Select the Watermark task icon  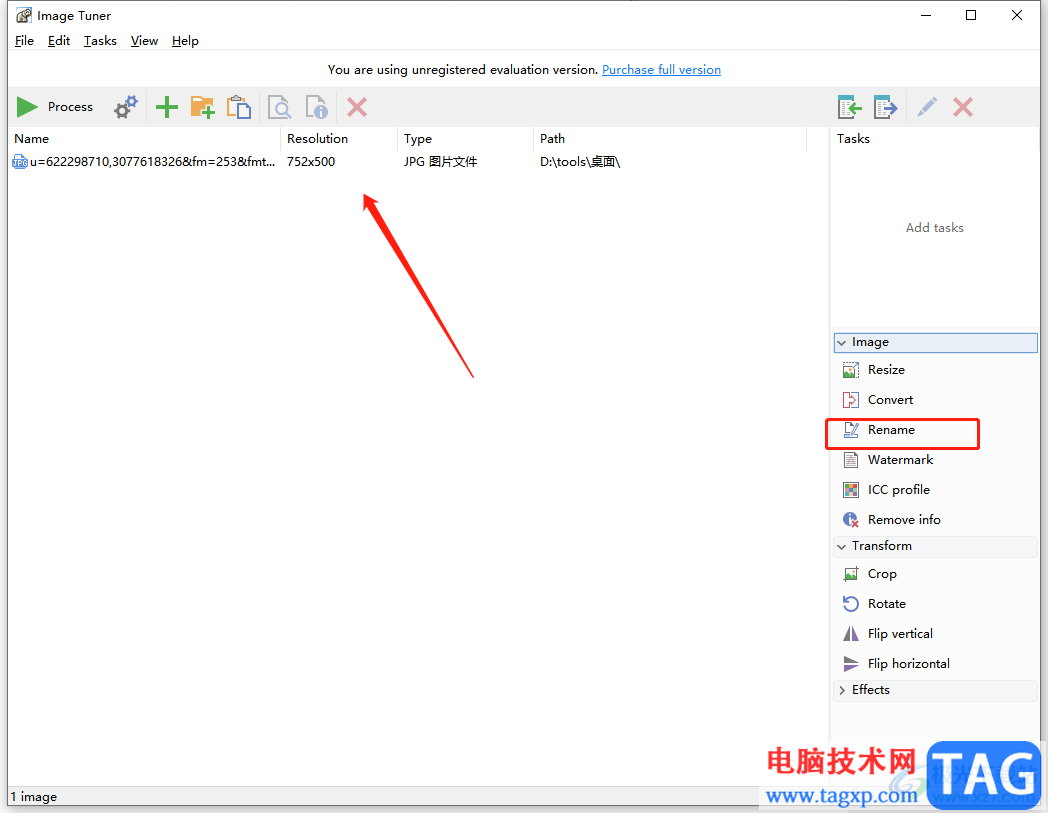(x=850, y=460)
